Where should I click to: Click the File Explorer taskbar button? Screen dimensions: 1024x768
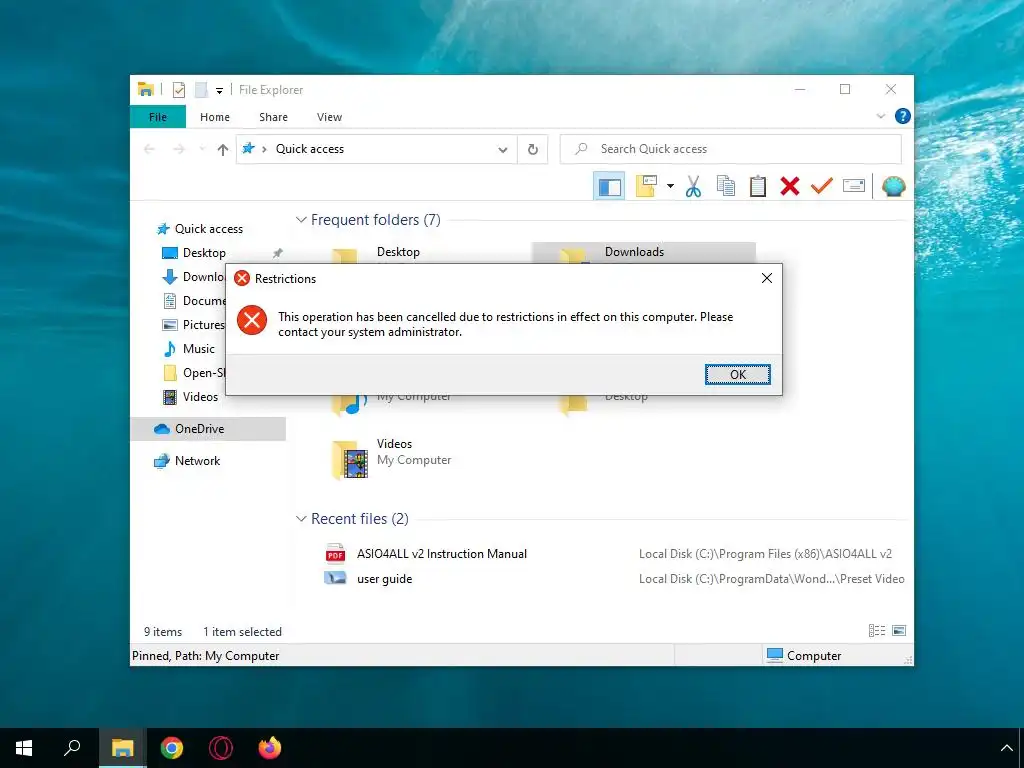123,748
